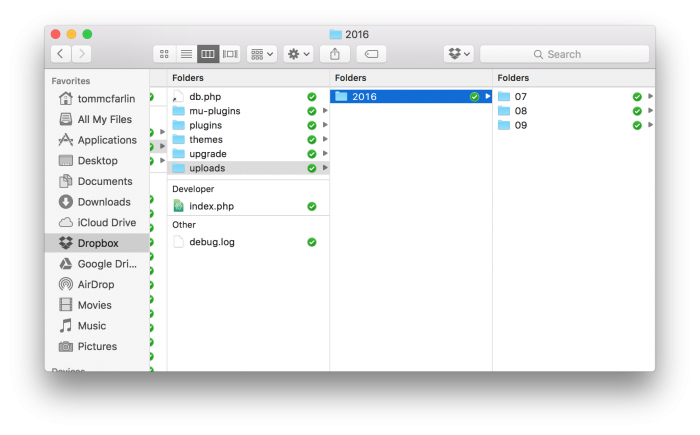Open Music in sidebar
The width and height of the screenshot is (700, 435).
(x=97, y=326)
